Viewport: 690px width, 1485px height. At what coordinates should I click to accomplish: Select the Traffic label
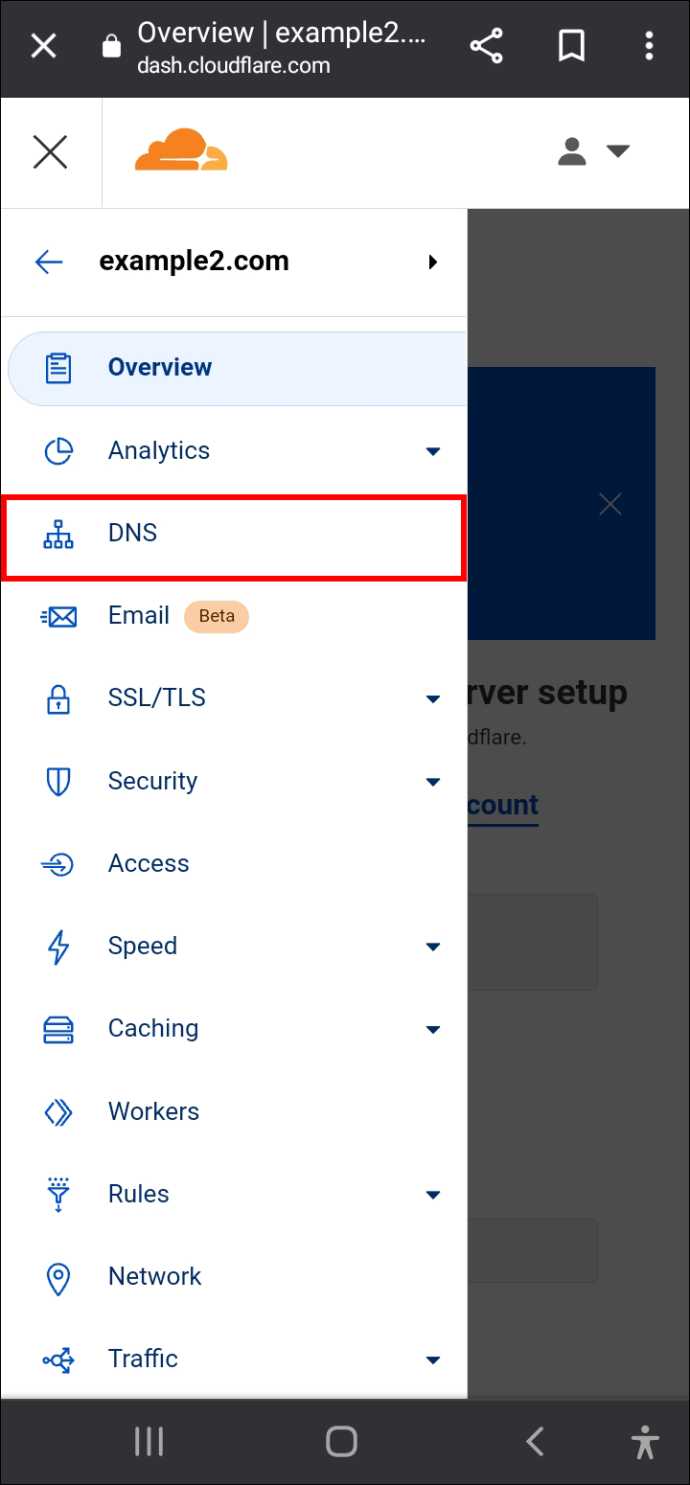point(143,1359)
